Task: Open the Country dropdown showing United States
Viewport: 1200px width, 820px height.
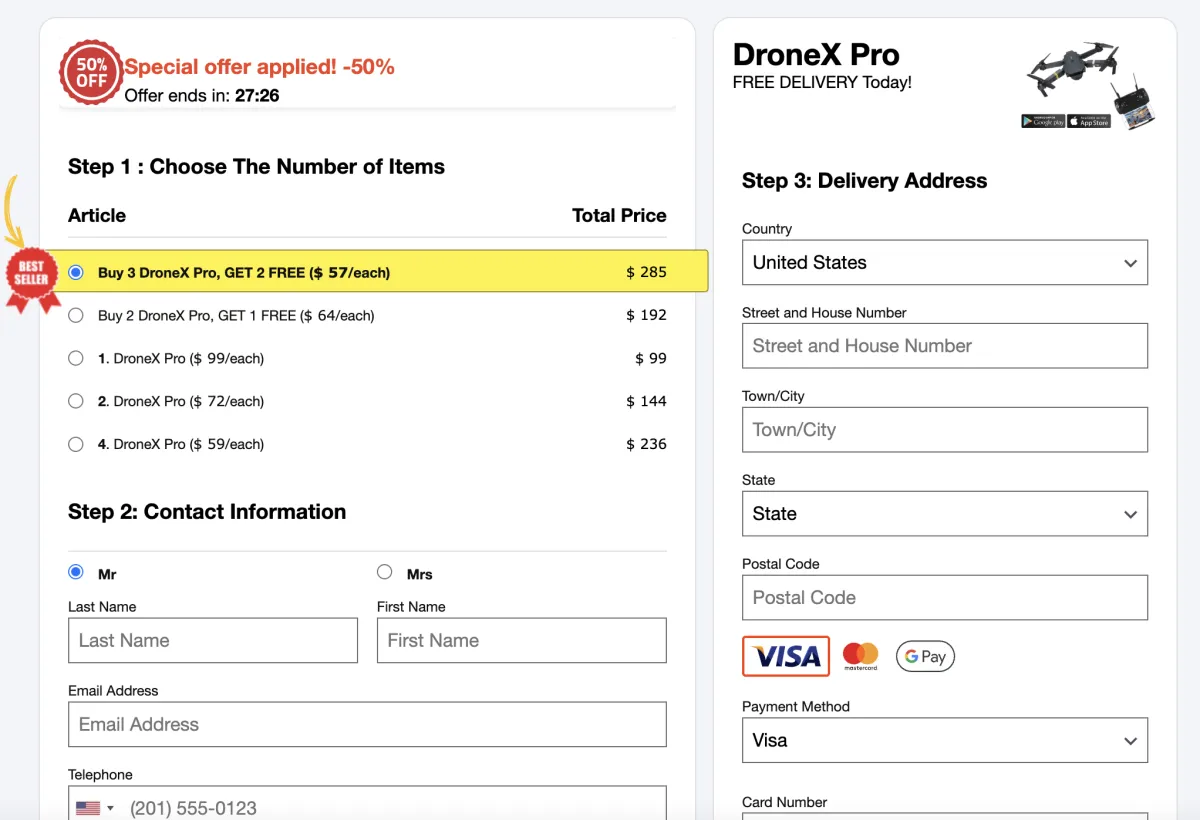Action: [945, 262]
